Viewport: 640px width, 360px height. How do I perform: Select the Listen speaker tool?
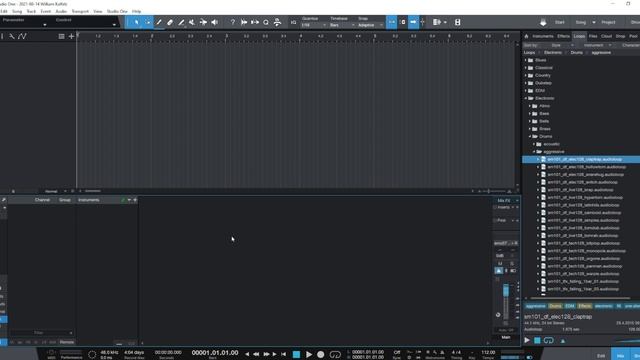point(214,22)
